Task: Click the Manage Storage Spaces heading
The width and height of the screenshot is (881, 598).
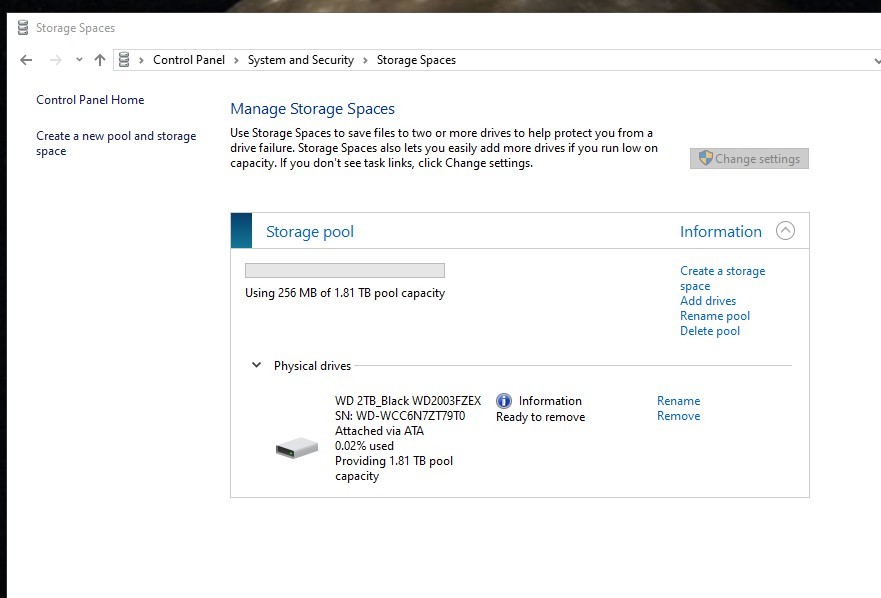Action: click(312, 109)
